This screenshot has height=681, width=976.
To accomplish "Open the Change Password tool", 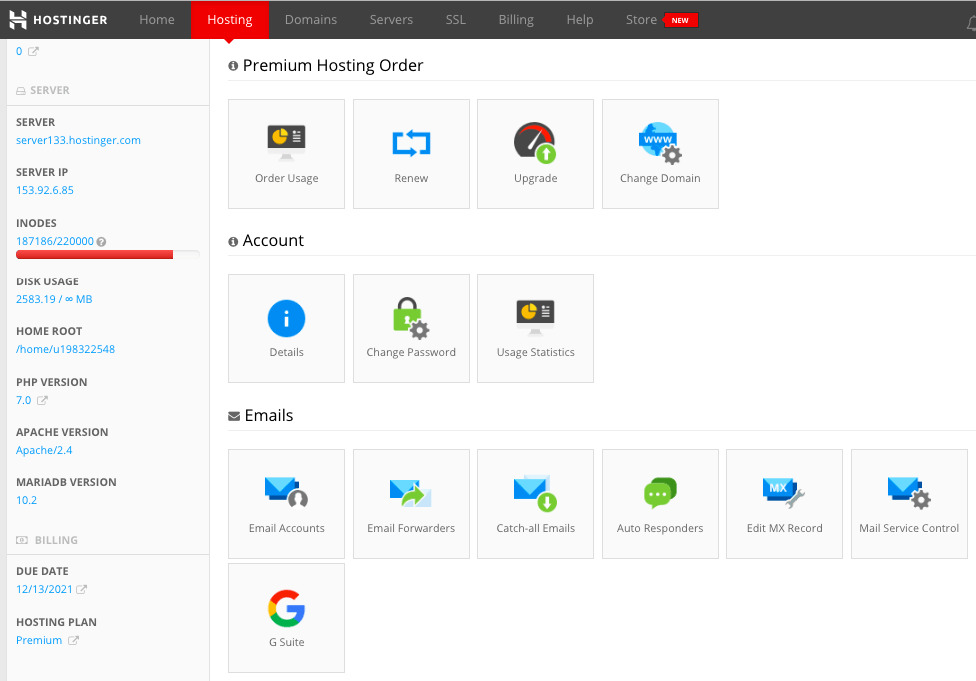I will coord(411,328).
